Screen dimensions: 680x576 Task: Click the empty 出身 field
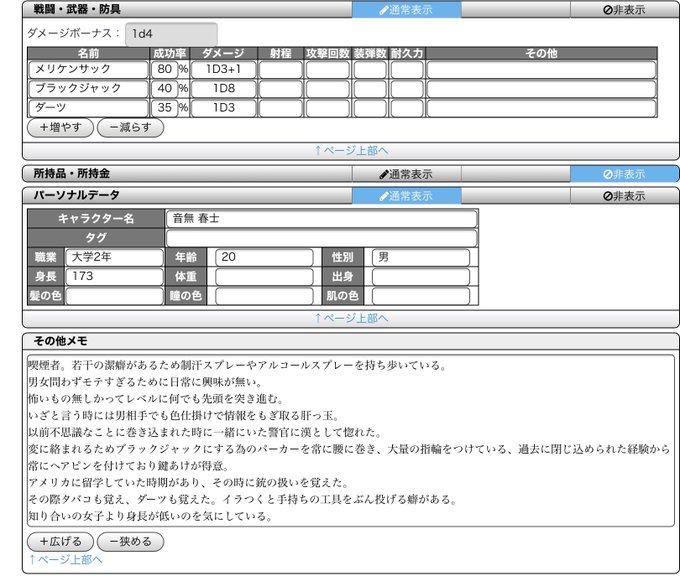(421, 276)
